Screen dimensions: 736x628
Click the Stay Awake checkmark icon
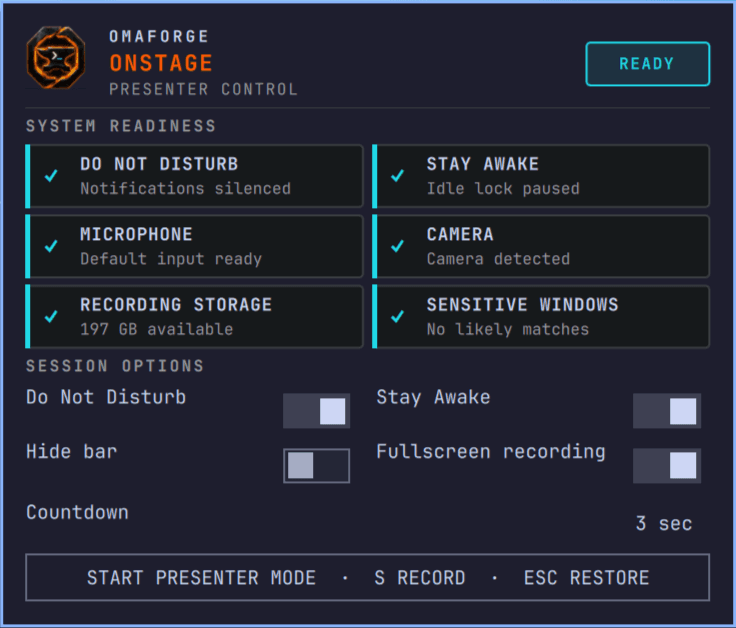pos(398,176)
